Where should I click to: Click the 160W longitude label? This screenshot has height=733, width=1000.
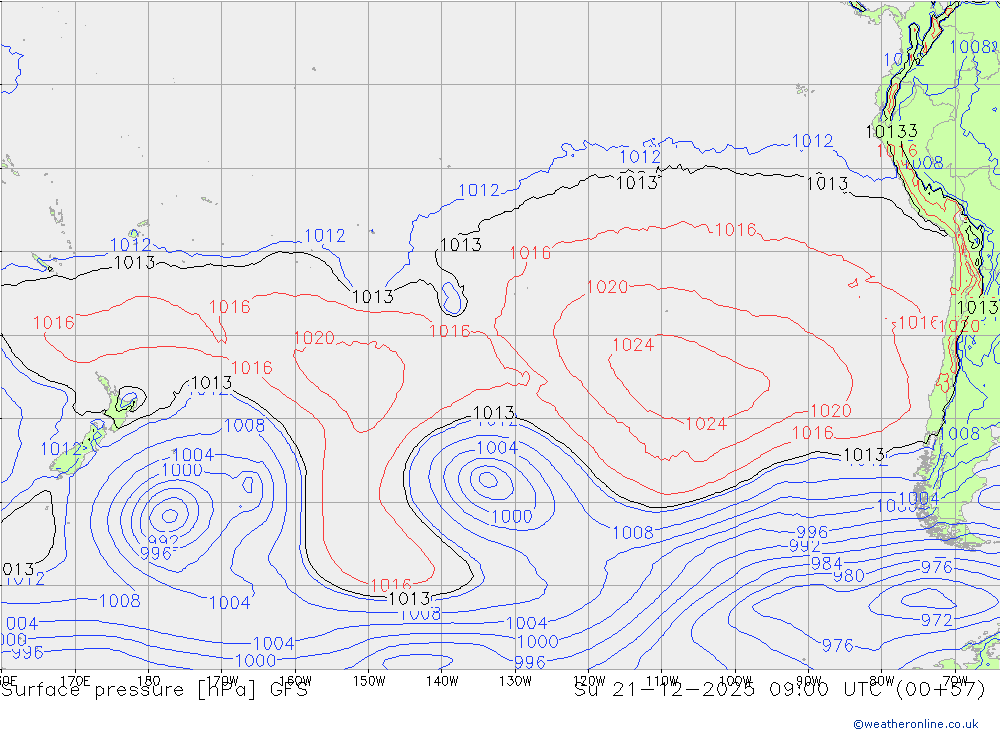295,681
